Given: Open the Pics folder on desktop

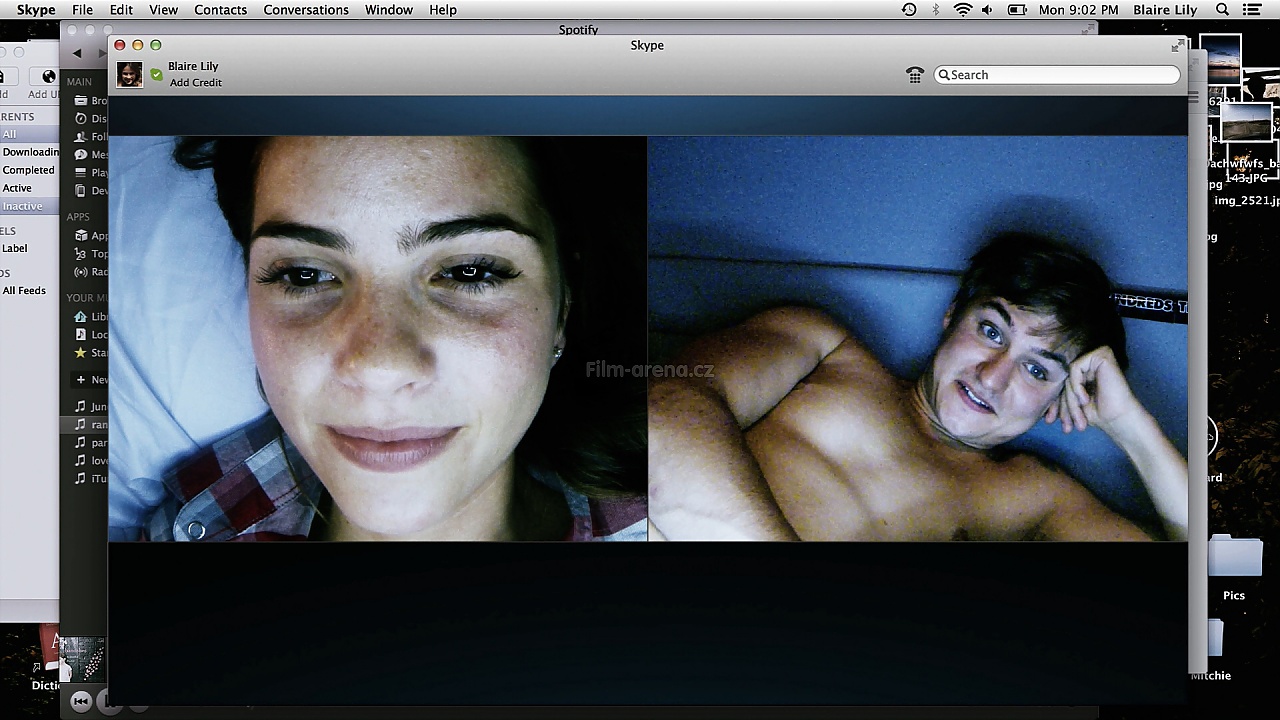Looking at the screenshot, I should (x=1233, y=565).
